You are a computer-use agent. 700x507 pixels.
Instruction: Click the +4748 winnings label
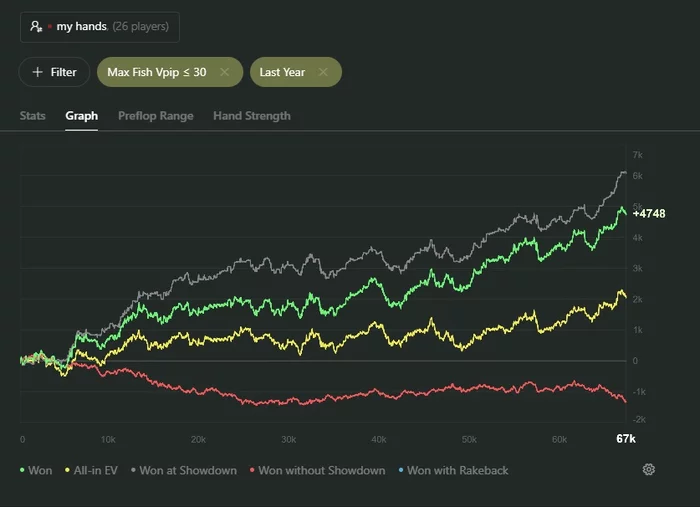[649, 213]
